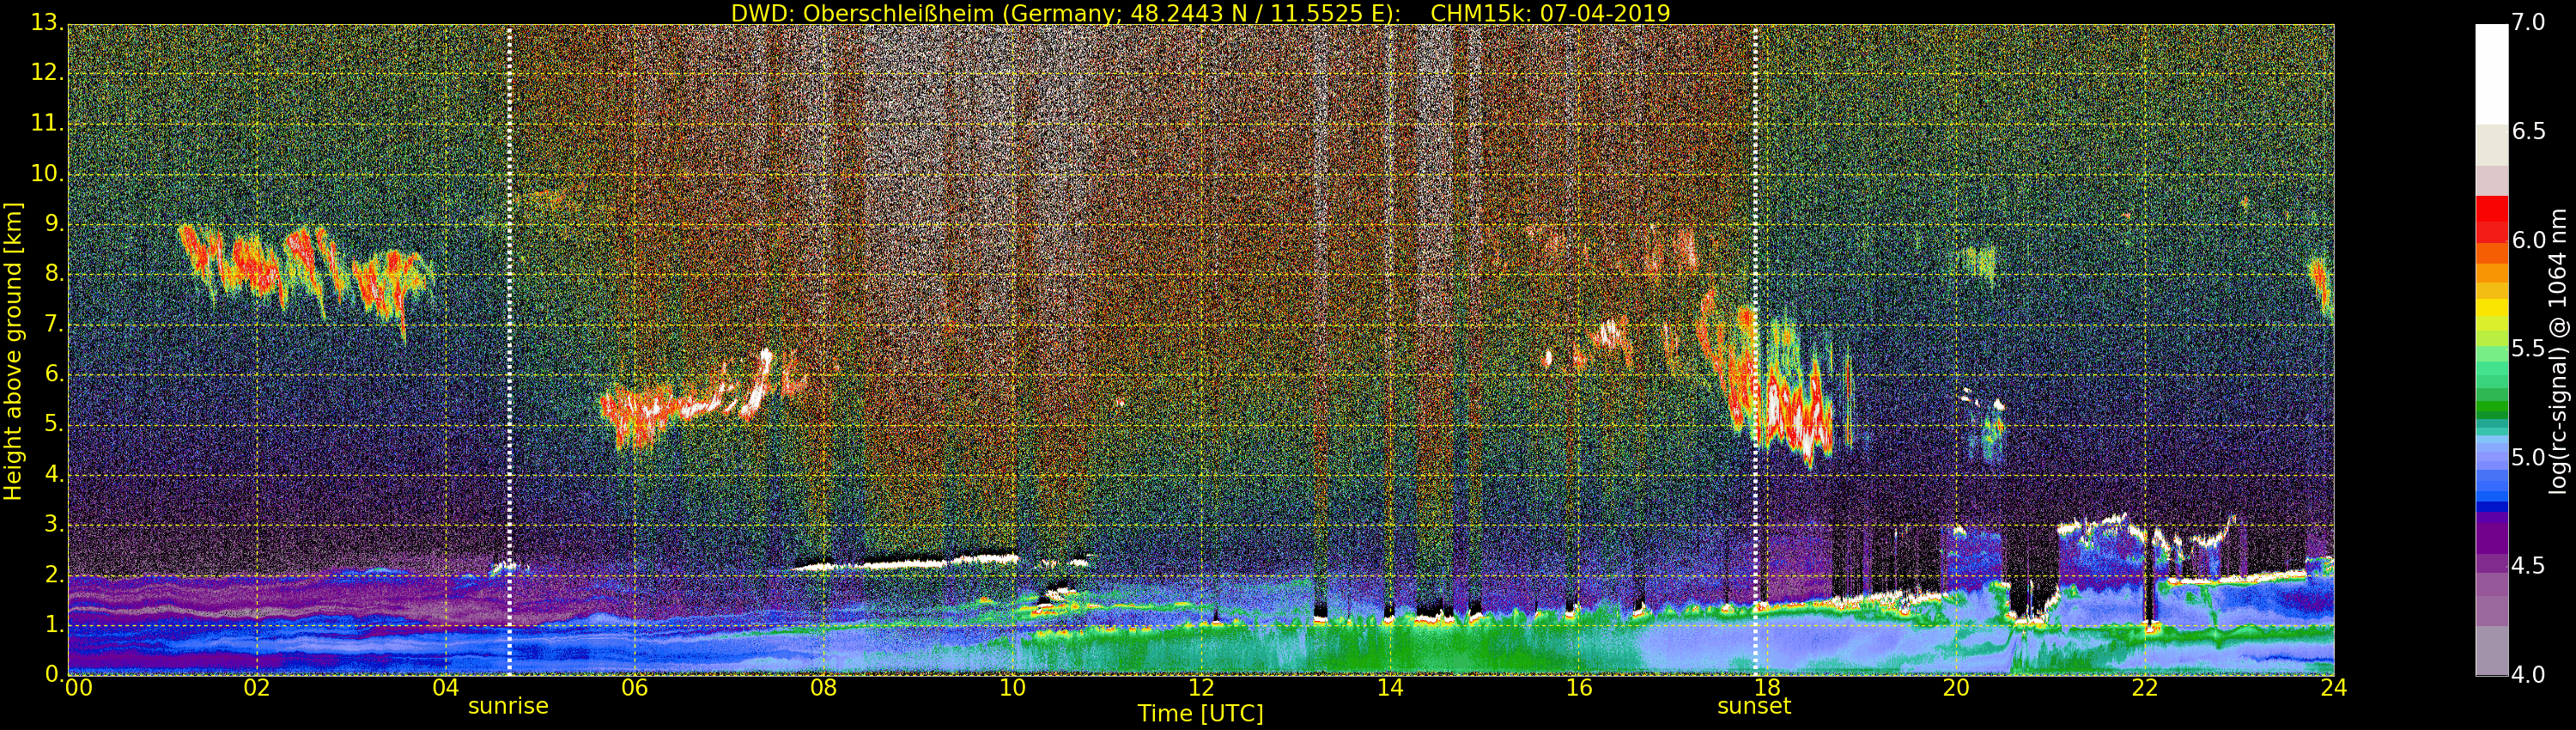Click the '12' time tick label on the time axis
This screenshot has width=2576, height=730.
click(x=1201, y=688)
